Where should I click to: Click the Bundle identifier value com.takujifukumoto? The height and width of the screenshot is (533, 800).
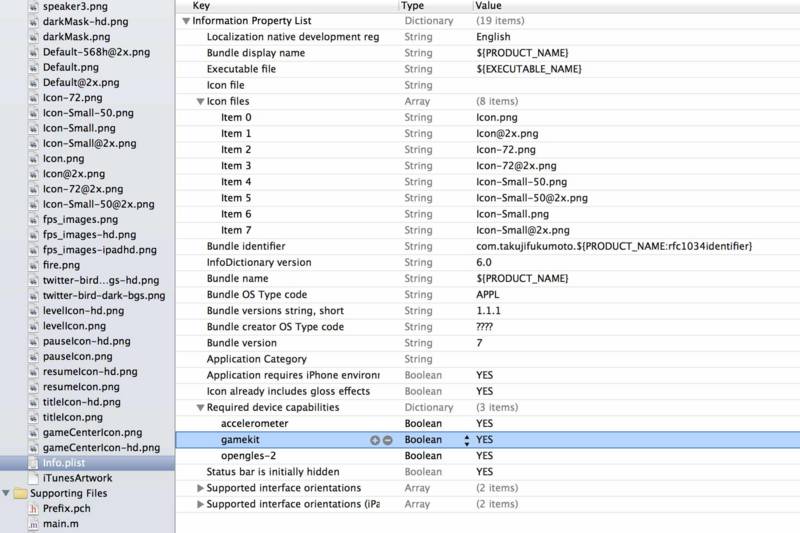614,246
